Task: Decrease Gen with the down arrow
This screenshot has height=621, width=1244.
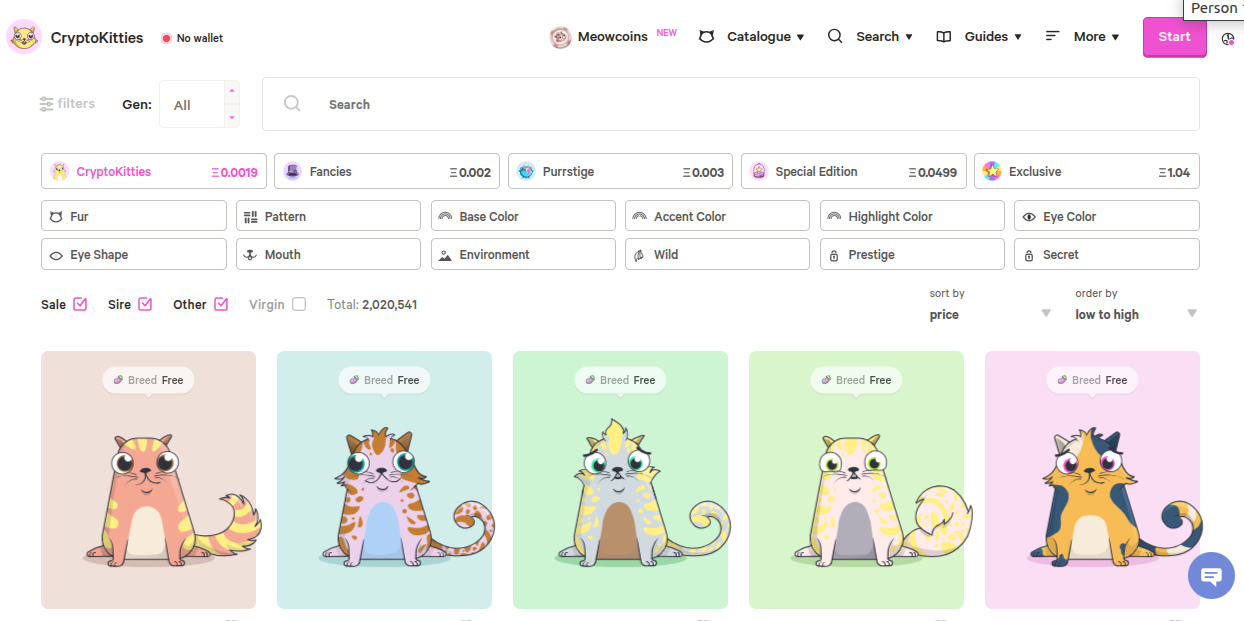Action: (x=232, y=117)
